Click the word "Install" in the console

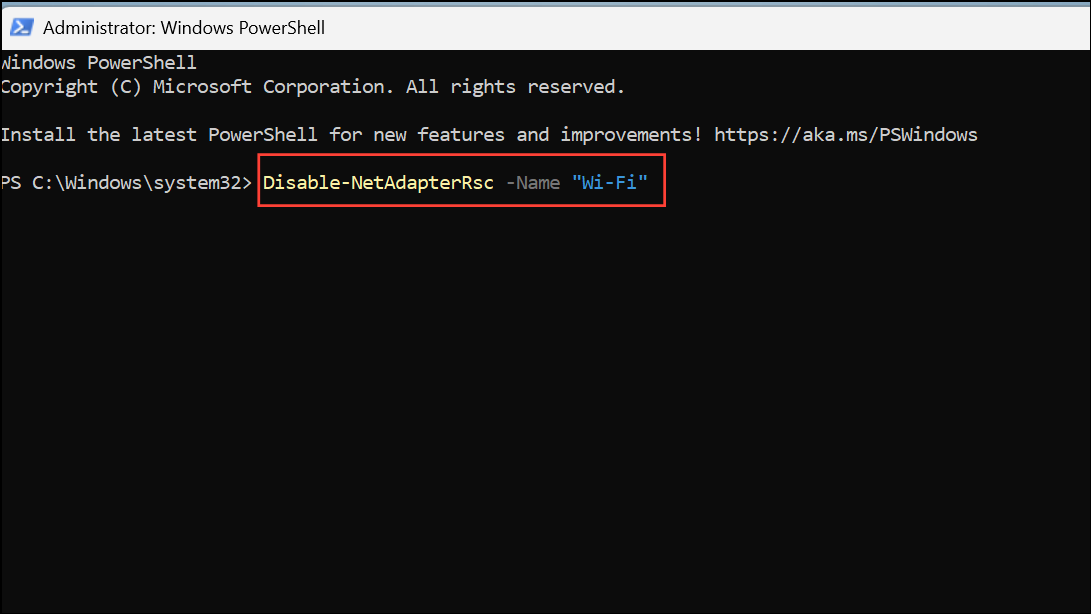[38, 134]
